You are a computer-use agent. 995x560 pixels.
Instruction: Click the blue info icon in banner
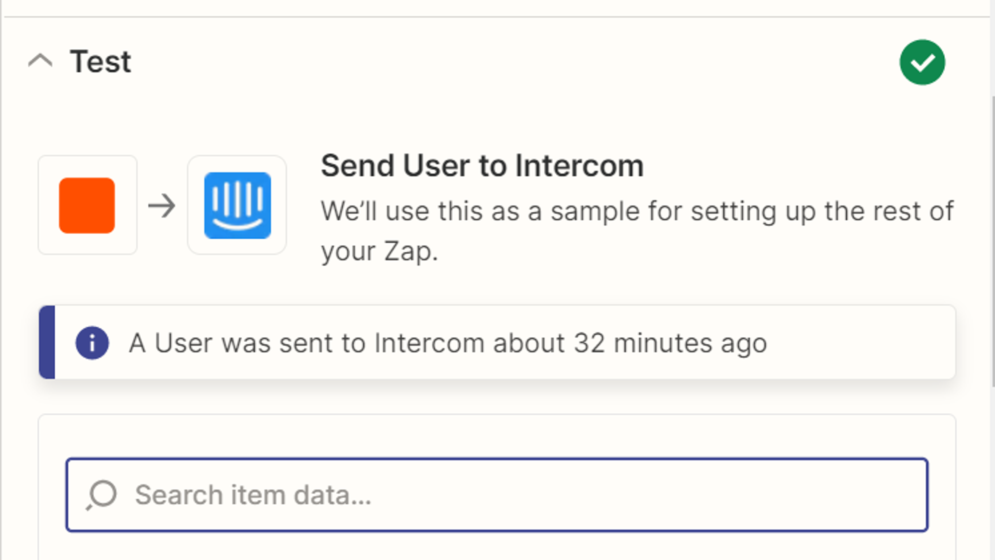coord(92,343)
